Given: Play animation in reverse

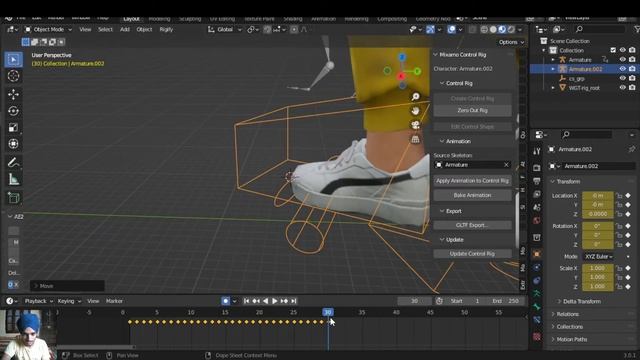Looking at the screenshot, I should click(x=265, y=301).
